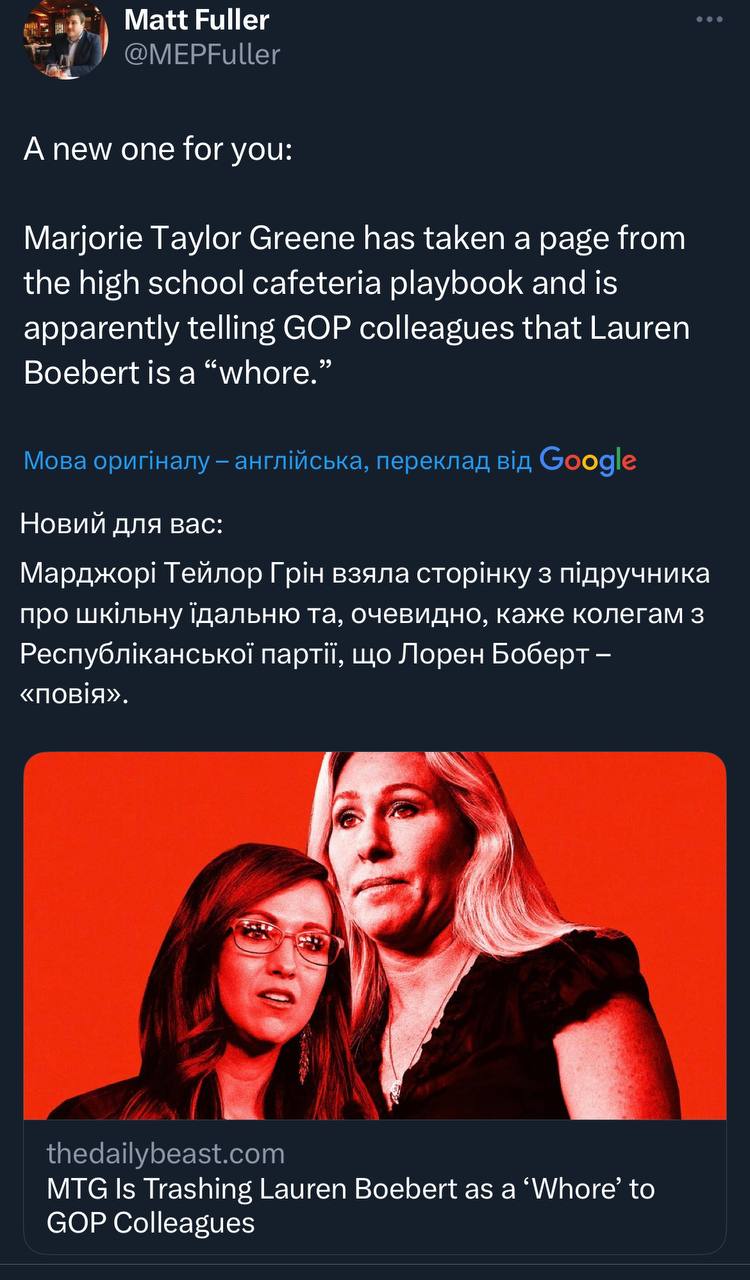
Task: Open the Matt Fuller display name
Action: pos(196,18)
